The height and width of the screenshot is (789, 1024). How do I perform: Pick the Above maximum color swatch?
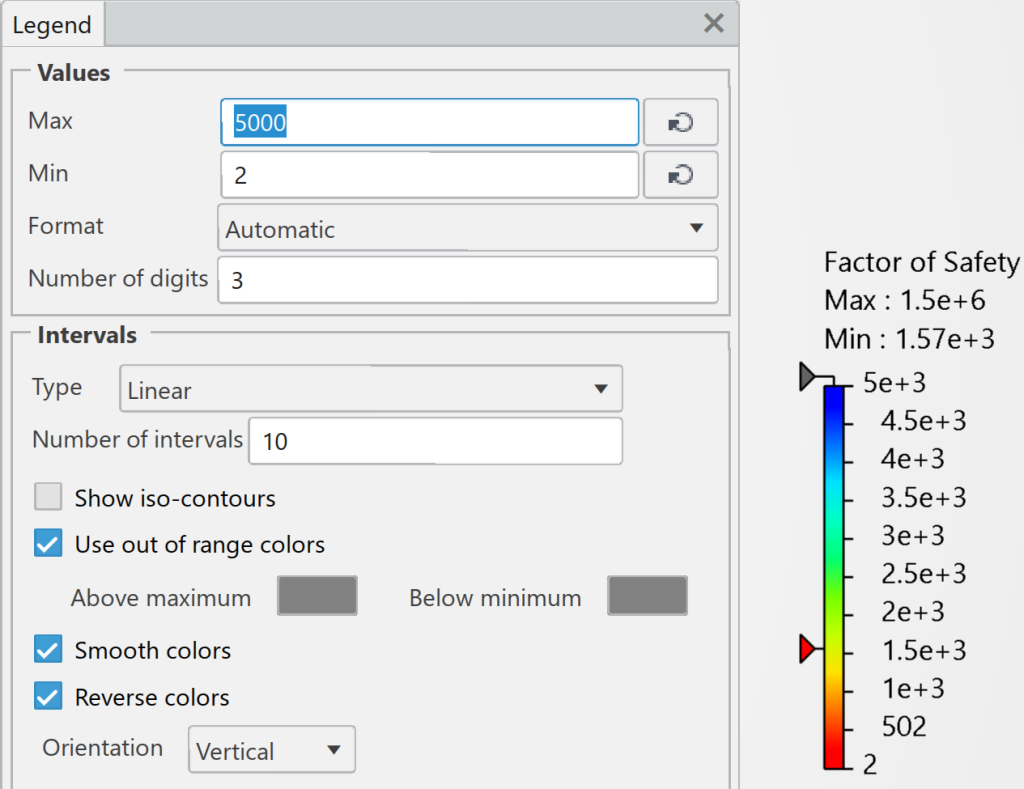coord(317,596)
